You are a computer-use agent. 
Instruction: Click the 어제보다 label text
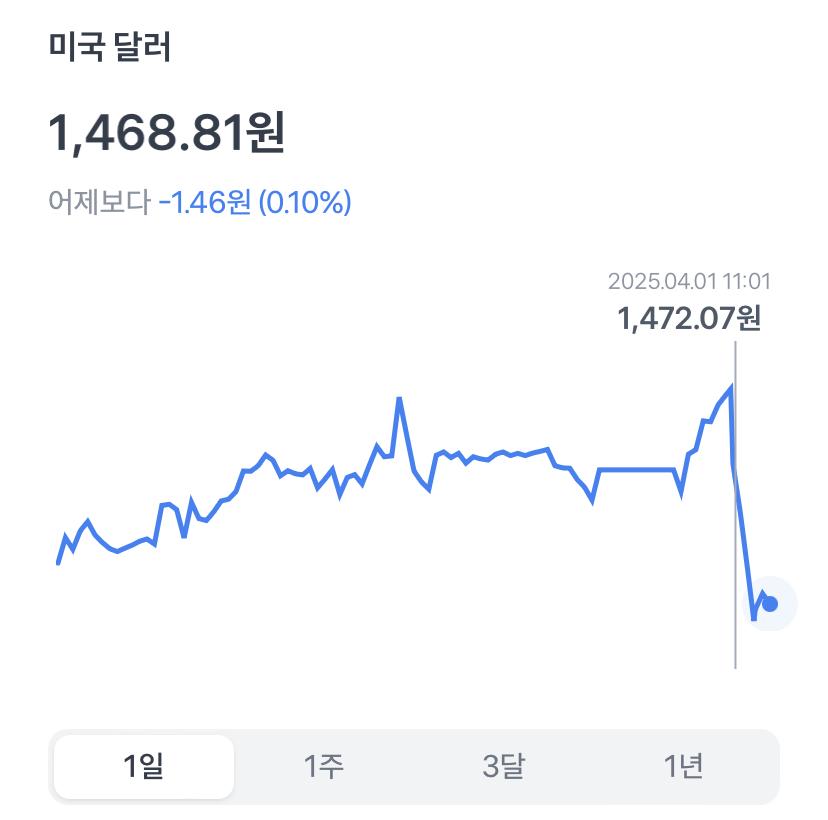[x=99, y=202]
